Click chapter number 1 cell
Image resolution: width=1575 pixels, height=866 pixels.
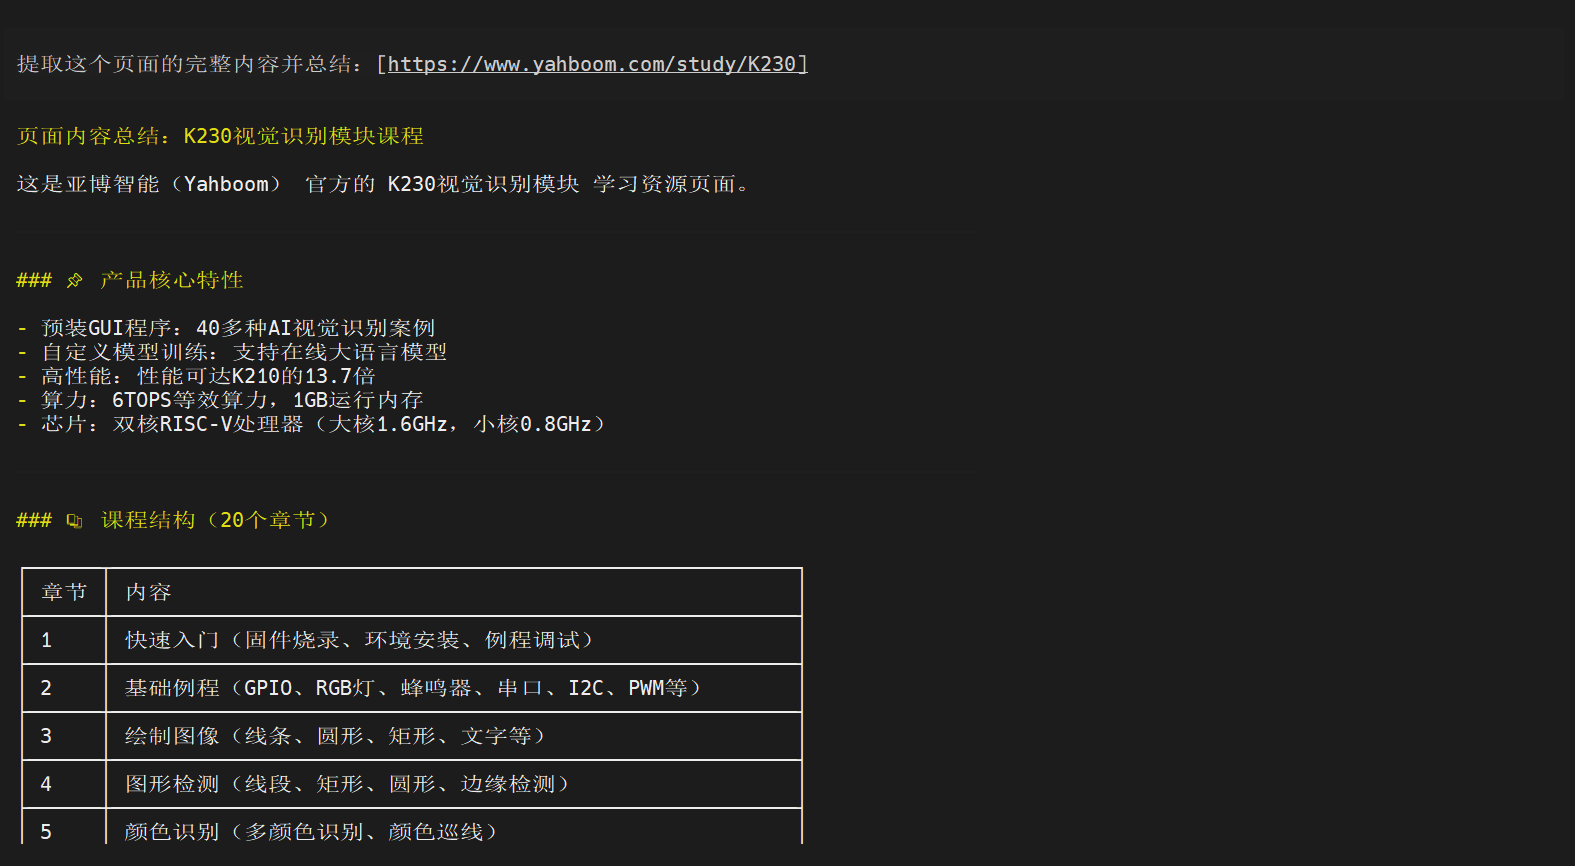[x=64, y=640]
